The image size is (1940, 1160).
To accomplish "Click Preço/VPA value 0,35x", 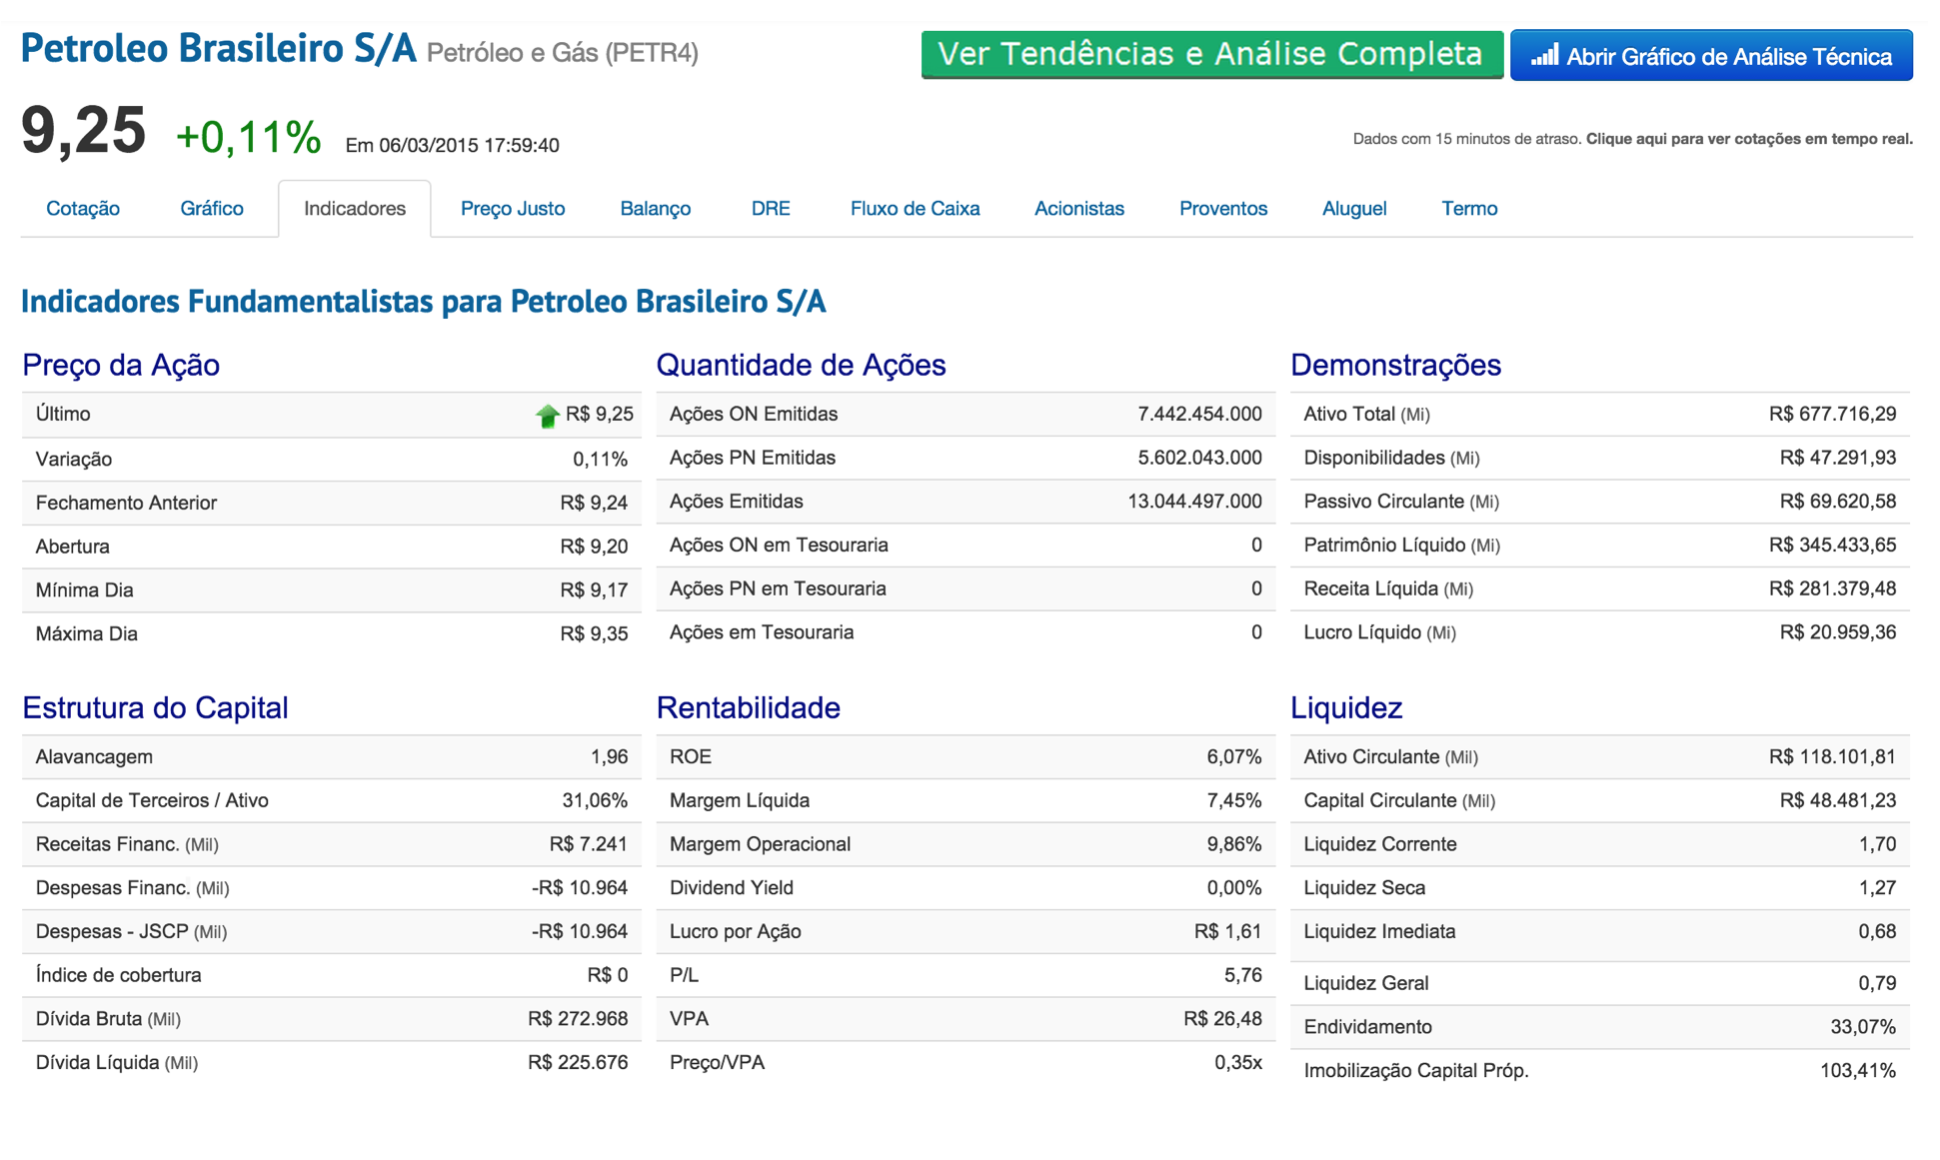I will (1238, 1063).
